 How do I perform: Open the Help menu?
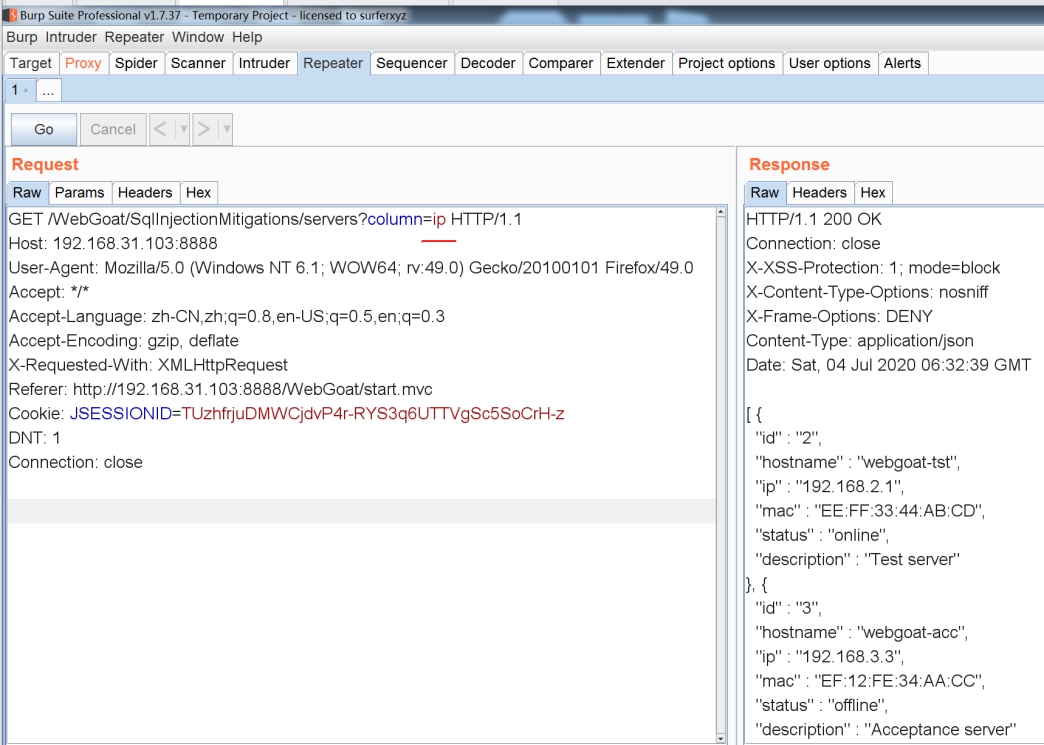247,37
